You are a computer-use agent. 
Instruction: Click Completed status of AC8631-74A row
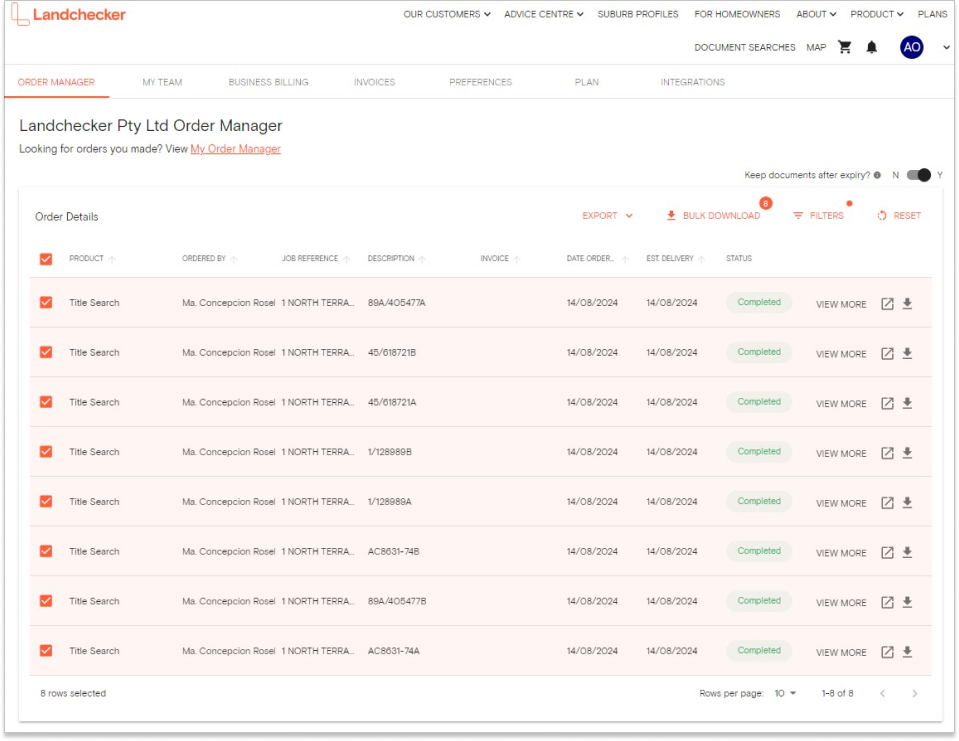click(x=759, y=651)
